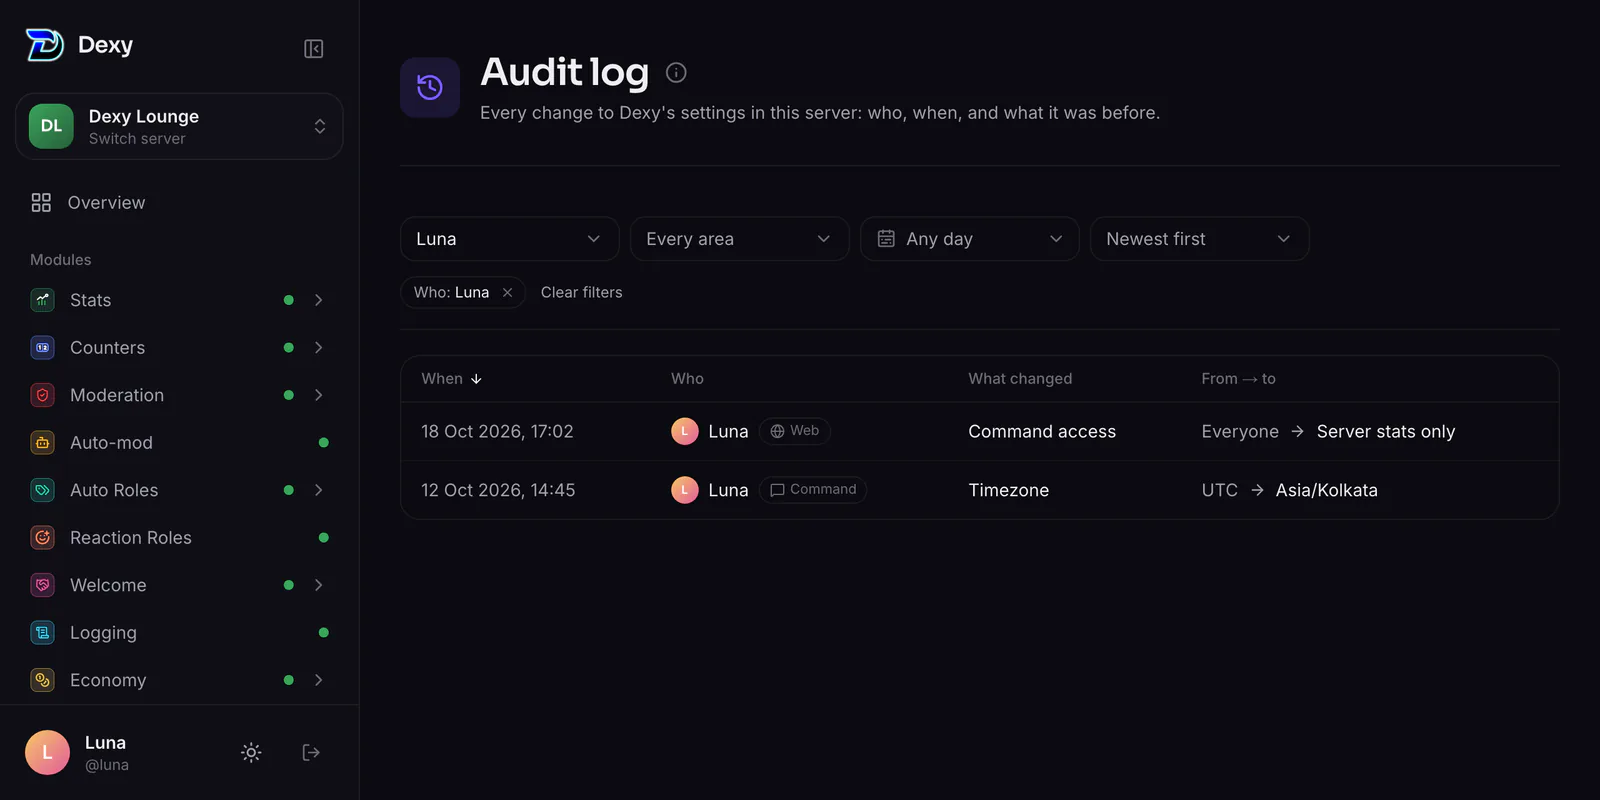Viewport: 1600px width, 800px height.
Task: Collapse the sidebar panel
Action: [313, 49]
